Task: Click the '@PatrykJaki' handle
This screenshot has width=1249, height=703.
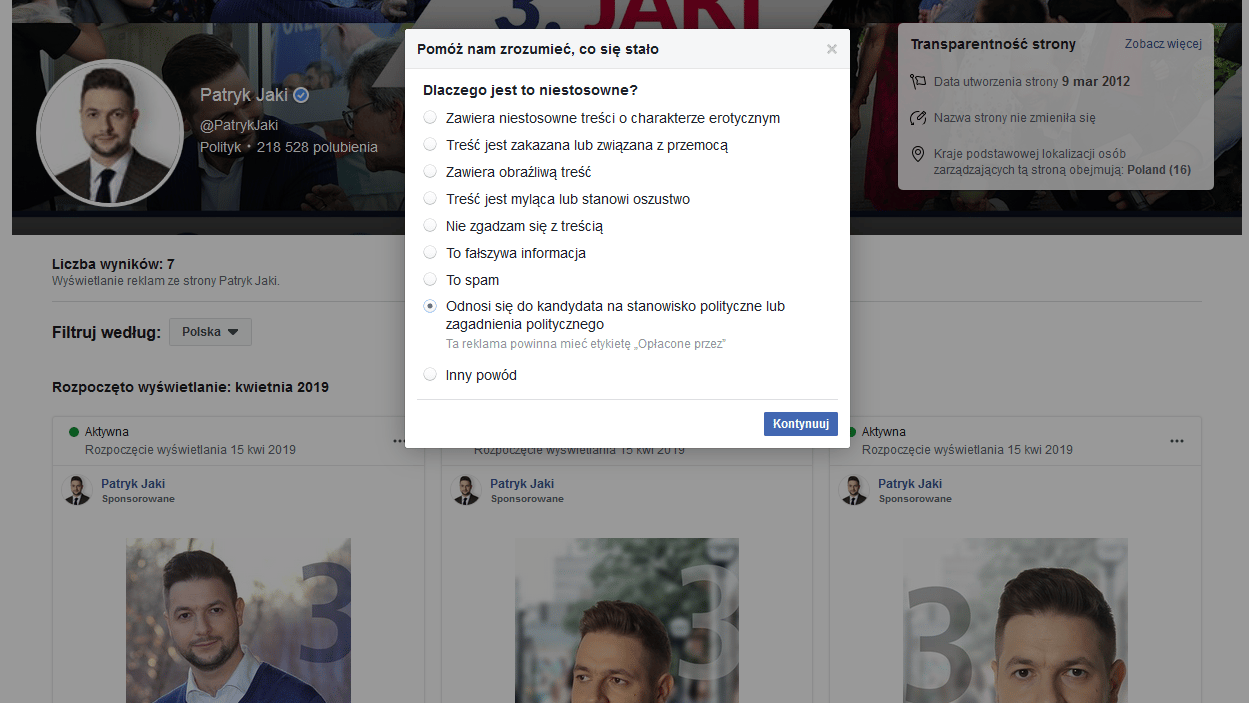Action: (239, 125)
